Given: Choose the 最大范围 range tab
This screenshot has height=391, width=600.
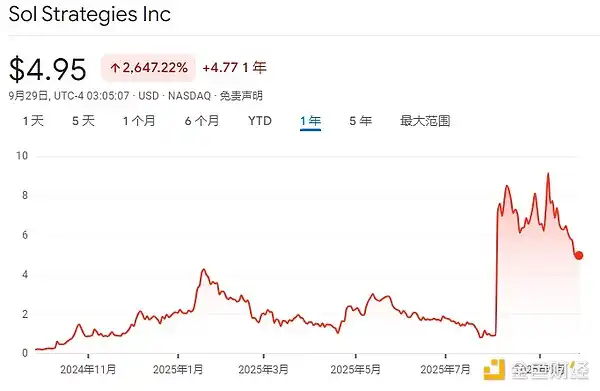Looking at the screenshot, I should [x=425, y=121].
